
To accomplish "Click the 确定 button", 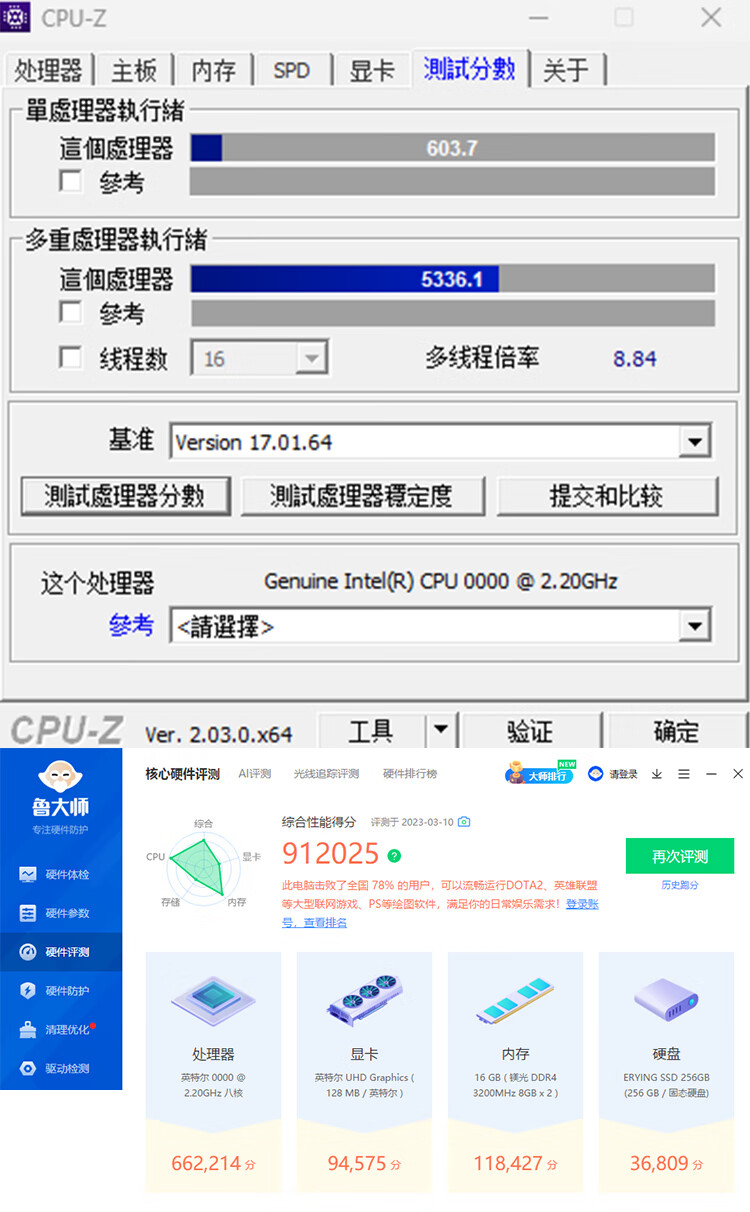I will point(676,731).
